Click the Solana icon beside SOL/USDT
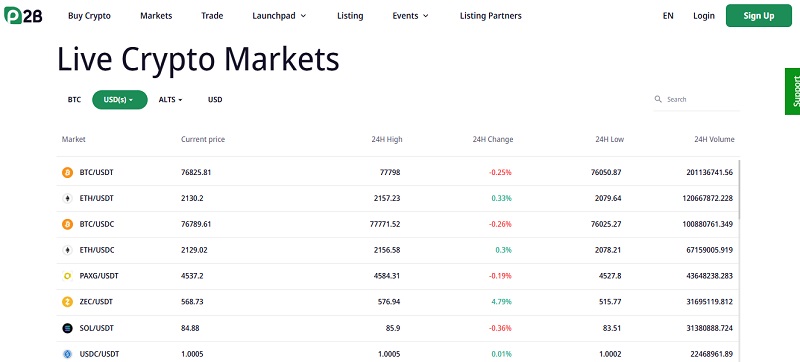Screen dimensions: 800x362 [67, 328]
